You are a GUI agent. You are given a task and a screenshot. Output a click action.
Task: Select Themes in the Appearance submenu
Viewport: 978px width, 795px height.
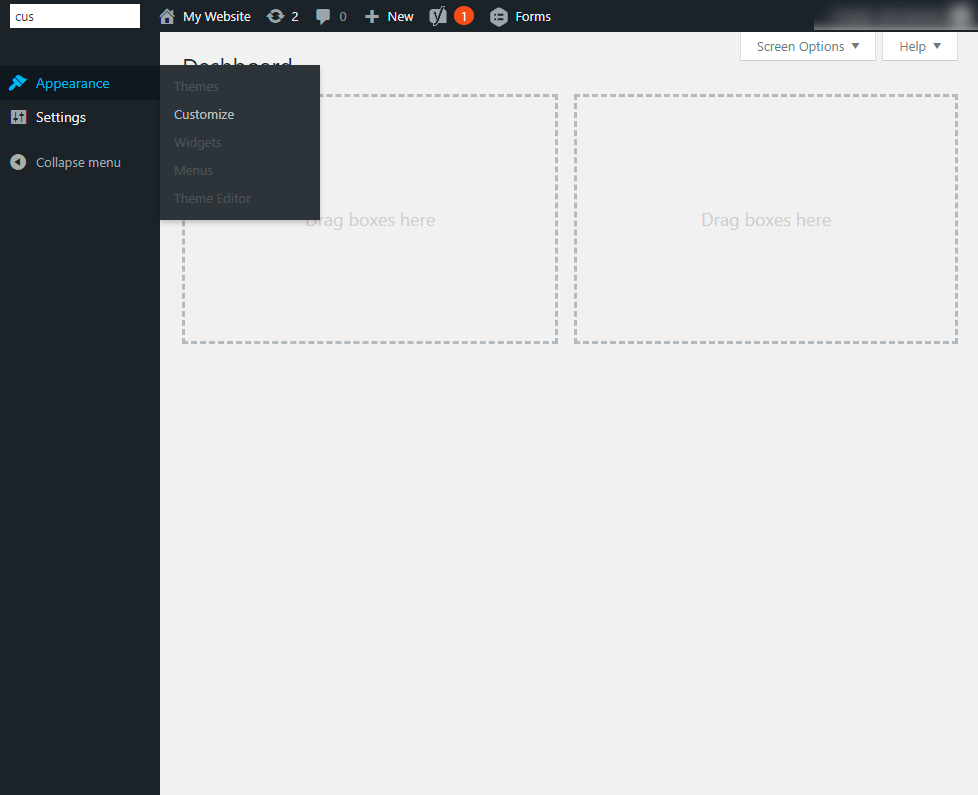pyautogui.click(x=196, y=86)
